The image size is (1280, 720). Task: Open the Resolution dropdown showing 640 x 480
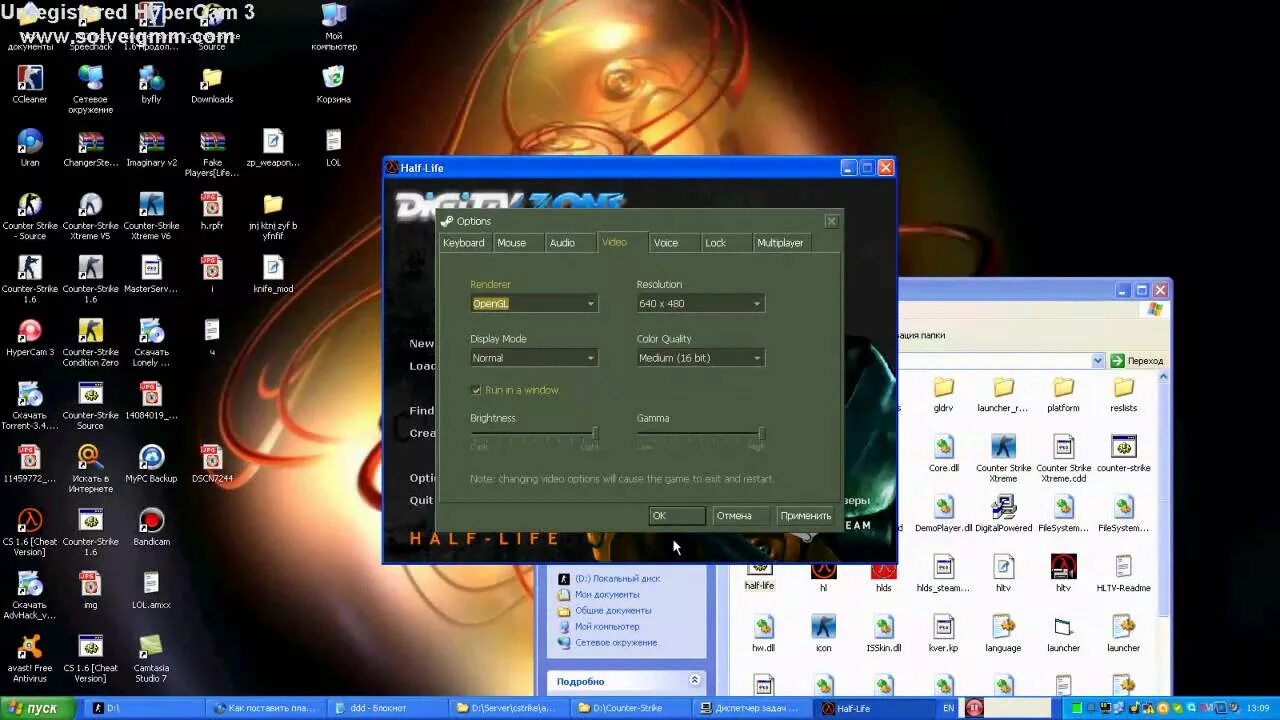(x=700, y=303)
